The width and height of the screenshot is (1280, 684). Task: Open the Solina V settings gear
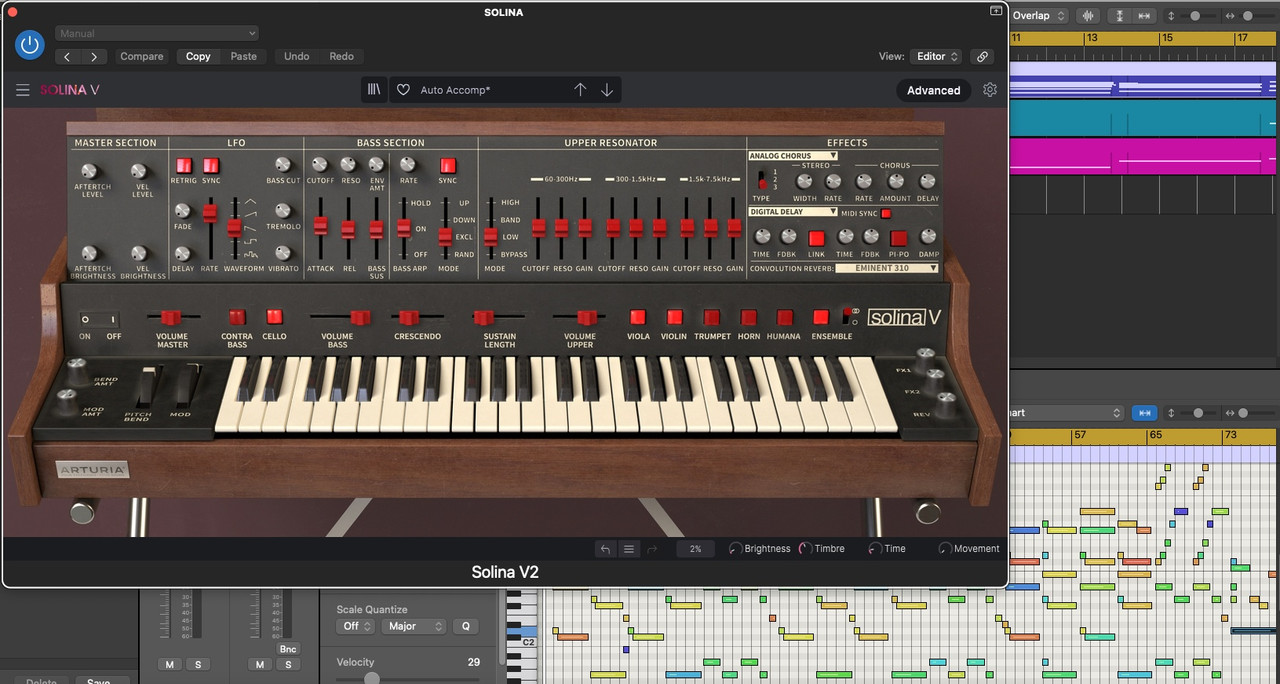click(990, 90)
